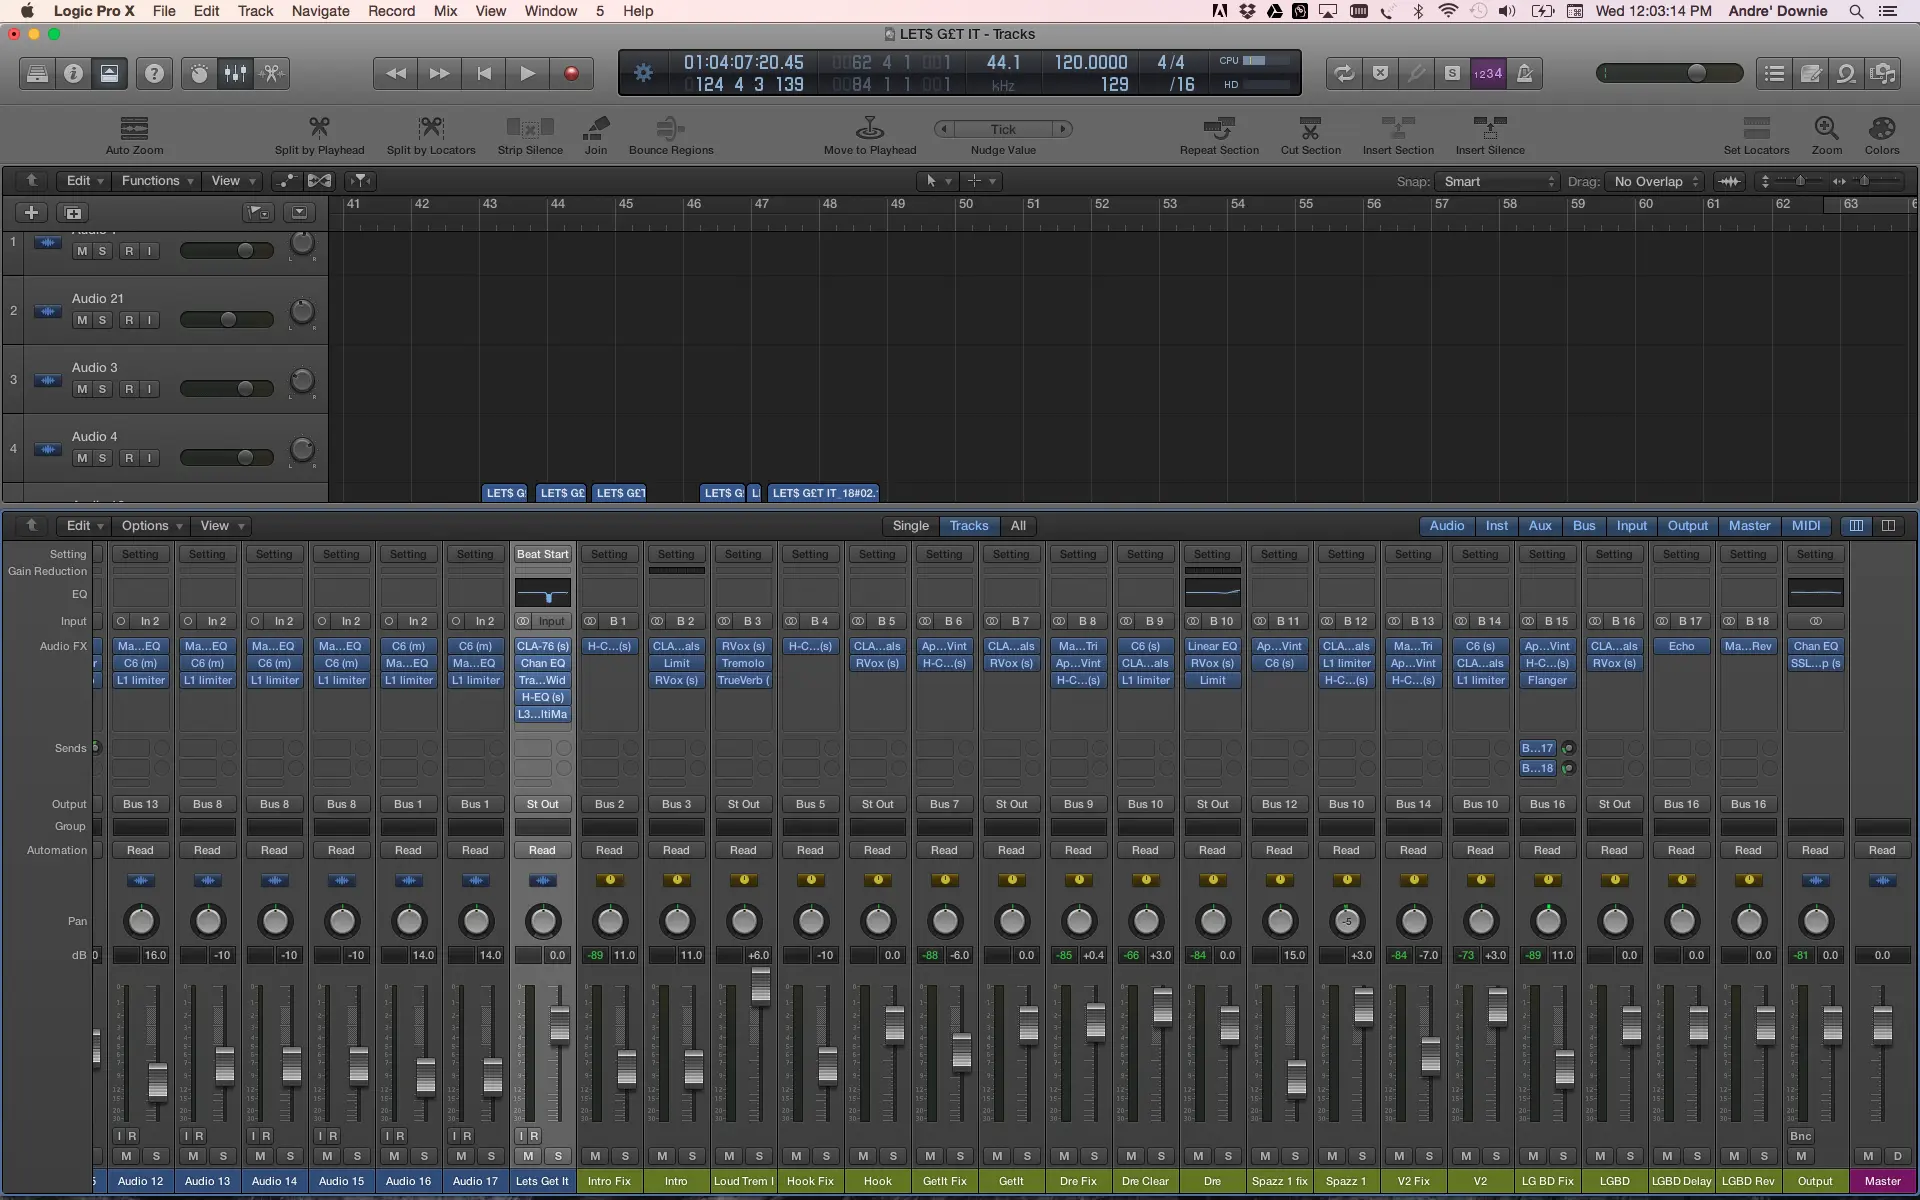Open the Colors palette icon

1881,136
